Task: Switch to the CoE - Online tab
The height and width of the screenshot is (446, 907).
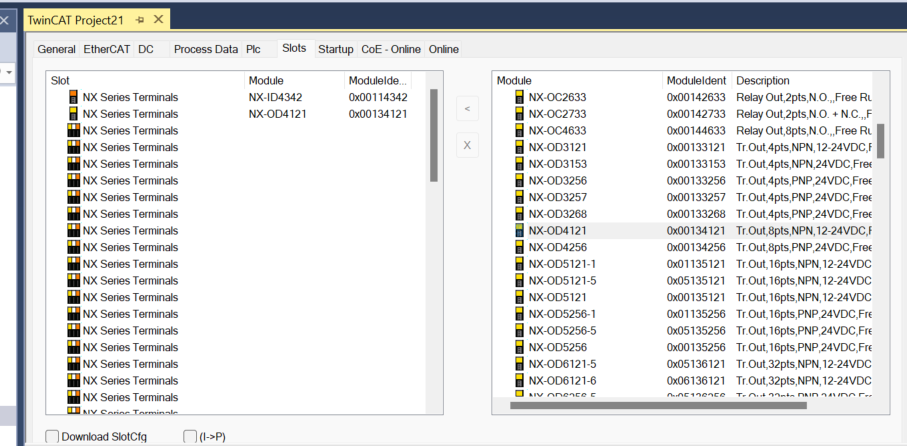Action: 391,49
